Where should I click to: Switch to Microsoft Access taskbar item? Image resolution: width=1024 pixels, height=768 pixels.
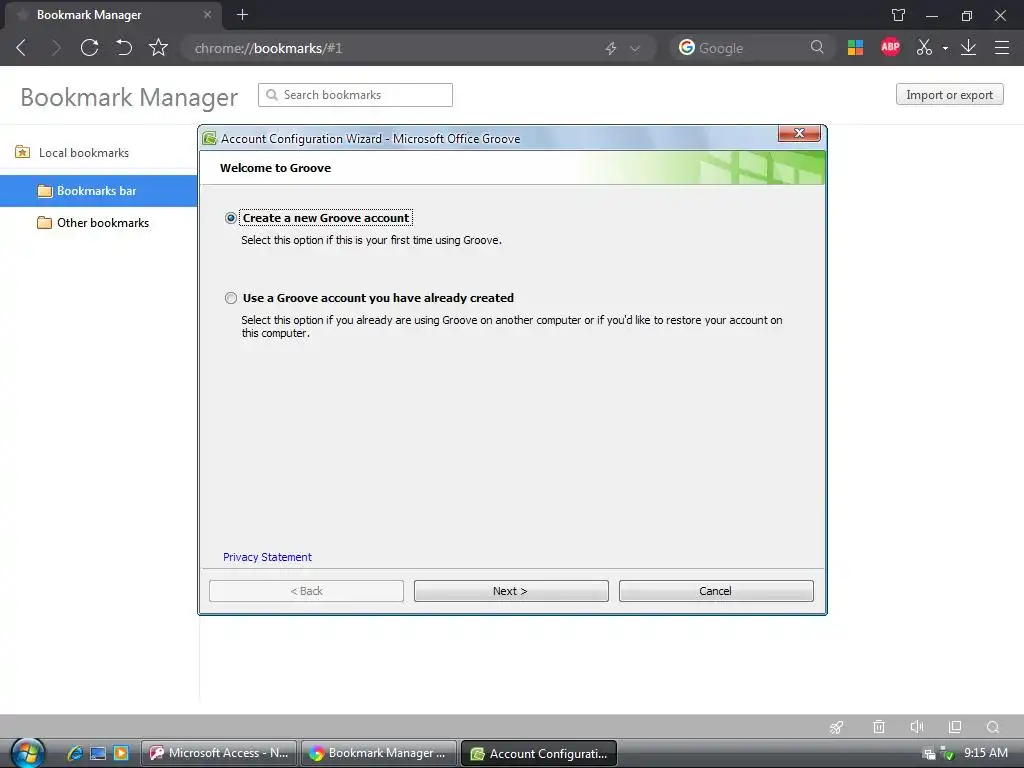tap(219, 753)
